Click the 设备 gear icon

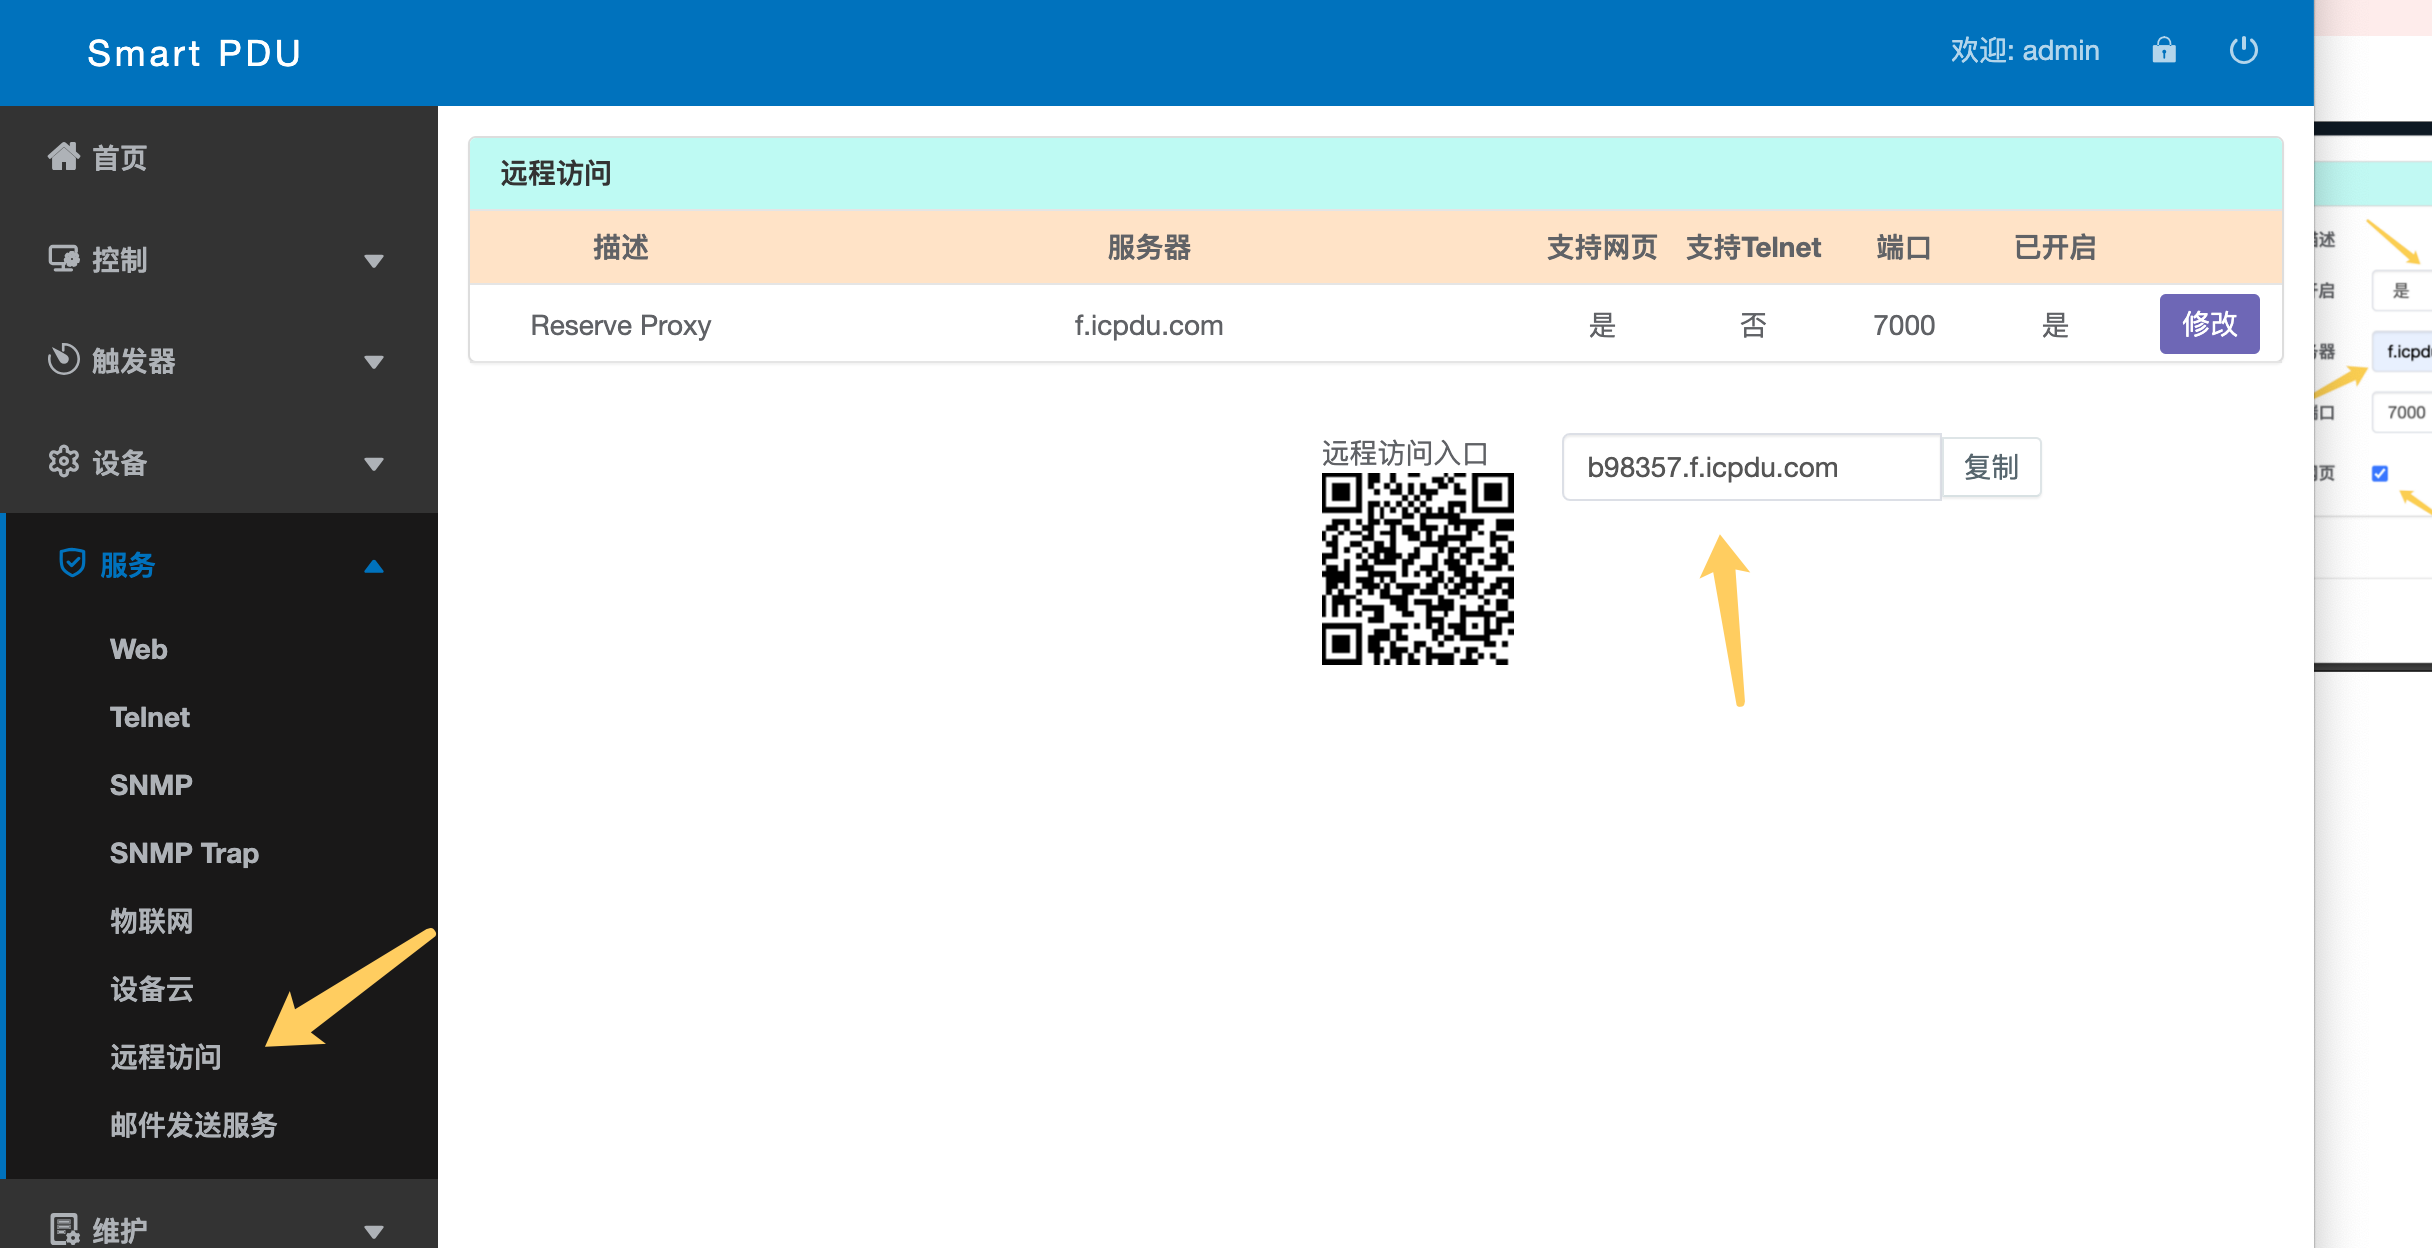pos(64,461)
